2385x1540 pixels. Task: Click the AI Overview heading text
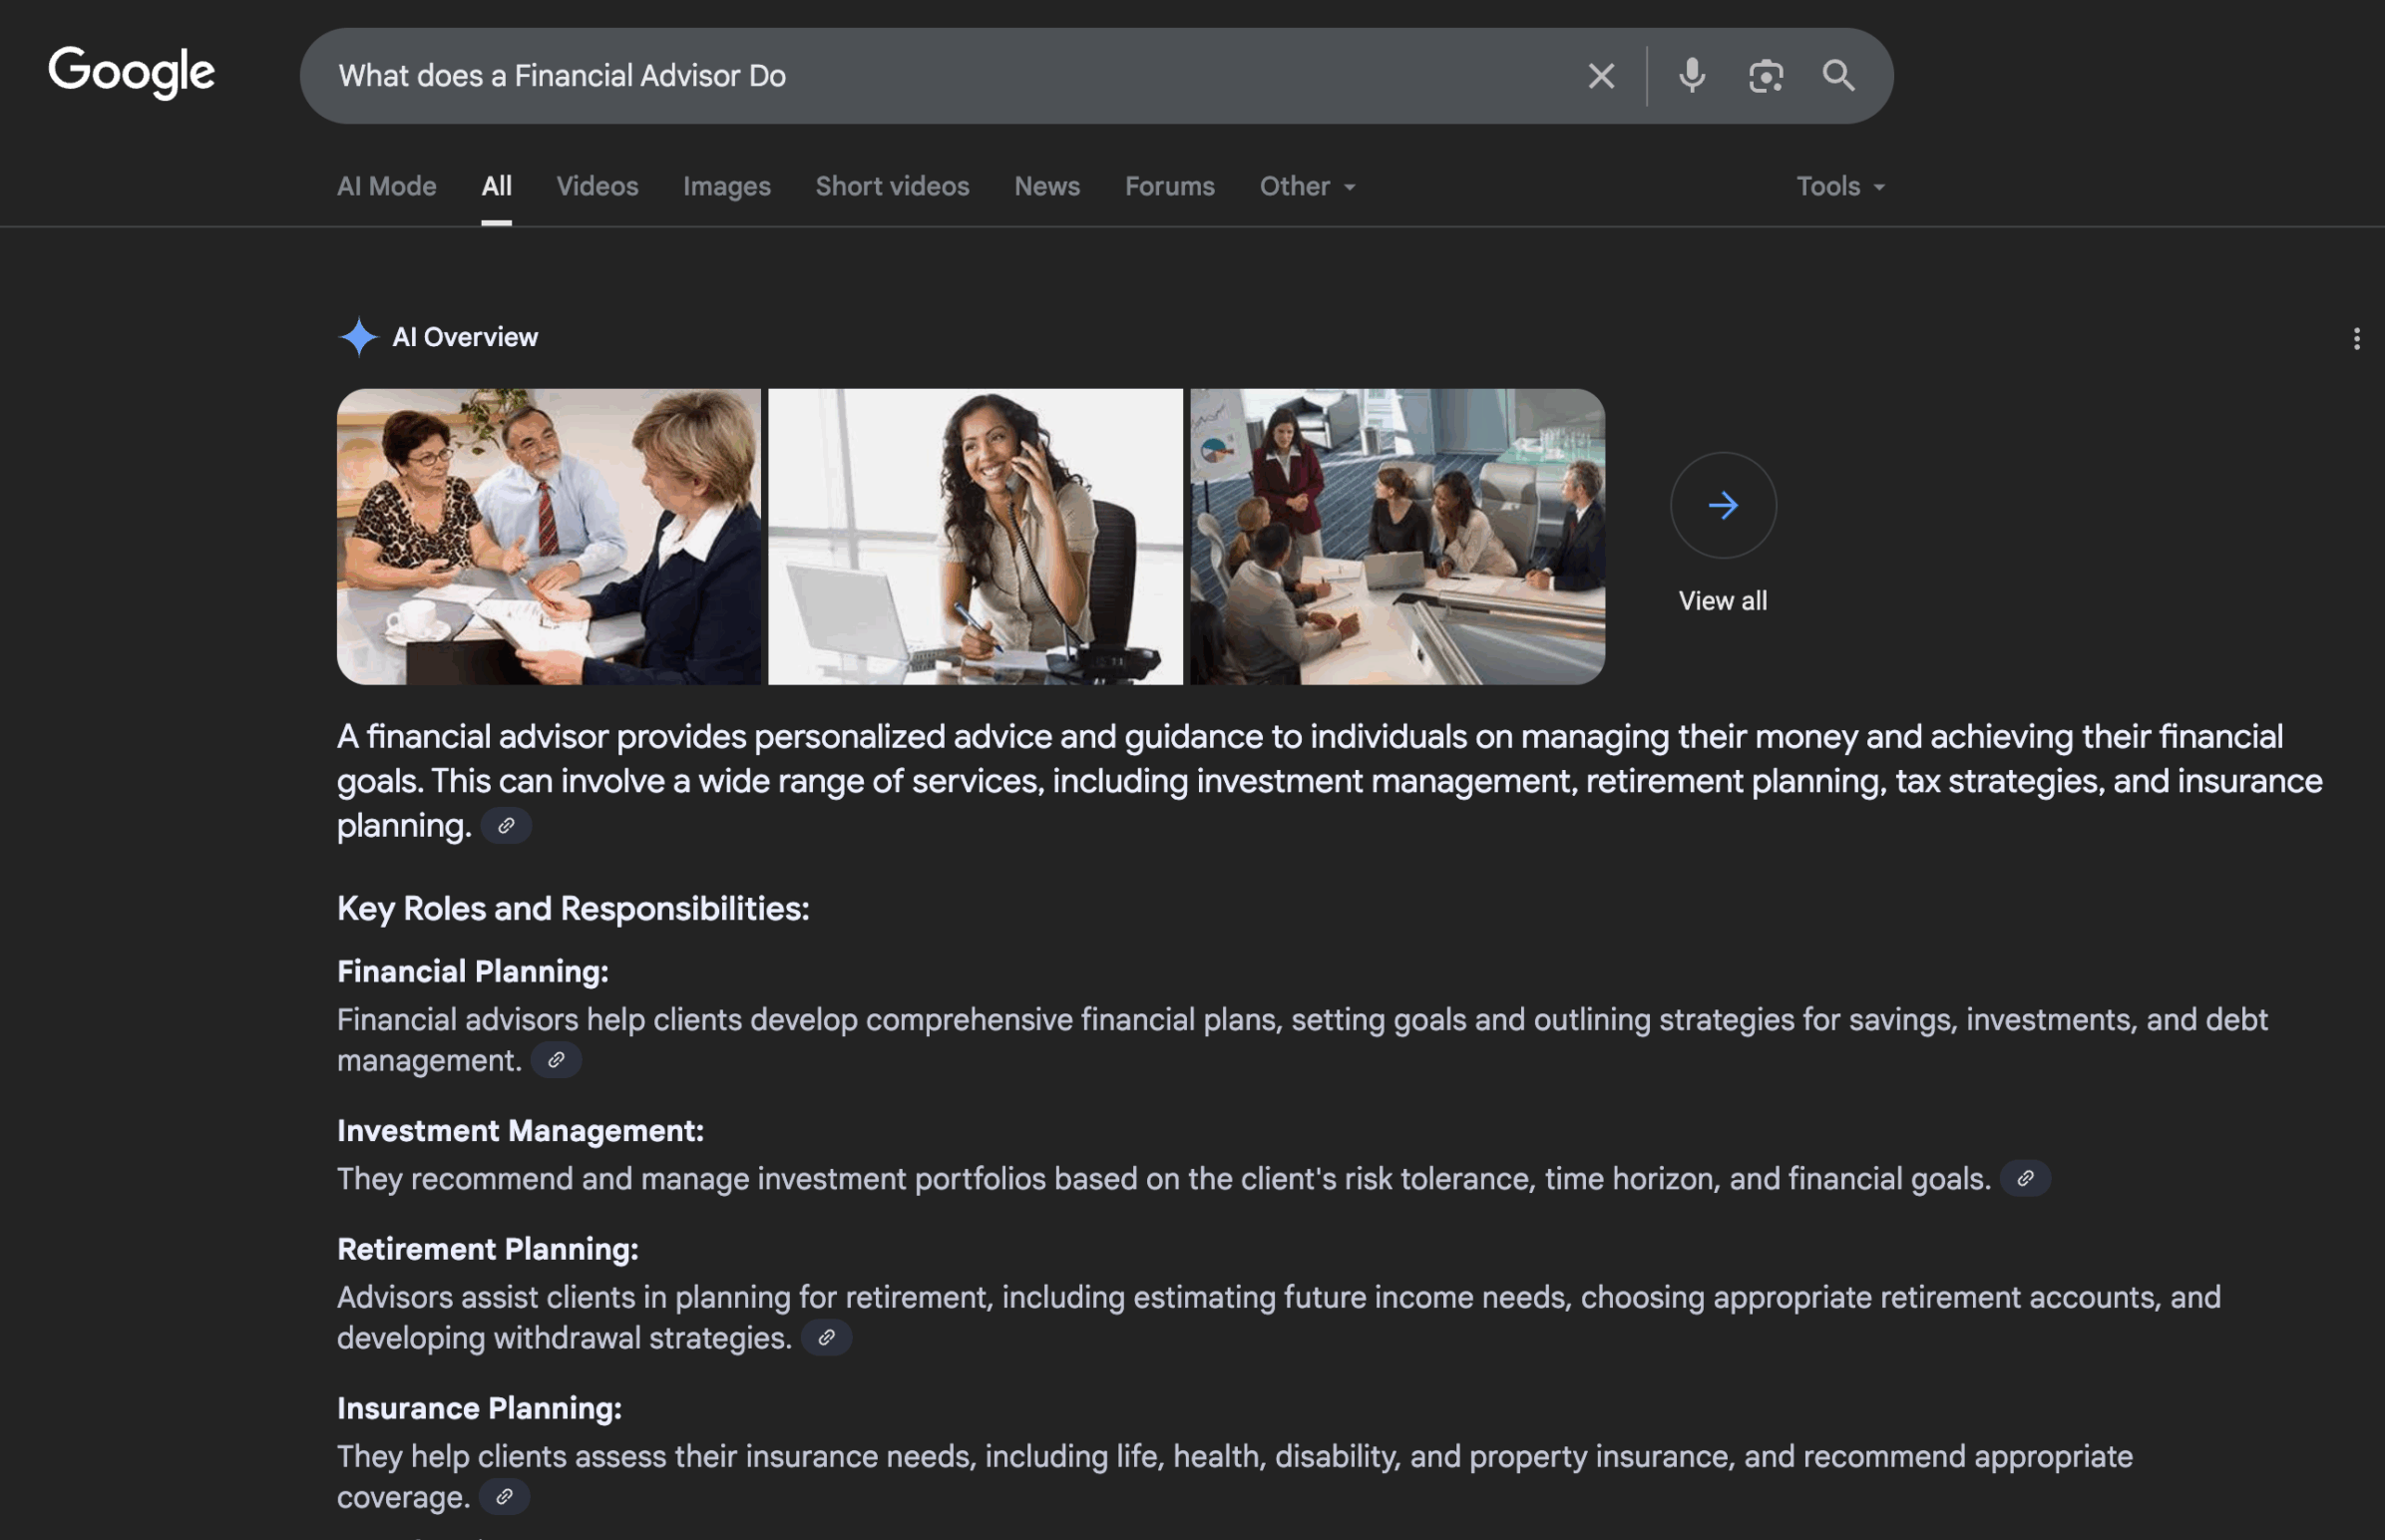pyautogui.click(x=465, y=337)
